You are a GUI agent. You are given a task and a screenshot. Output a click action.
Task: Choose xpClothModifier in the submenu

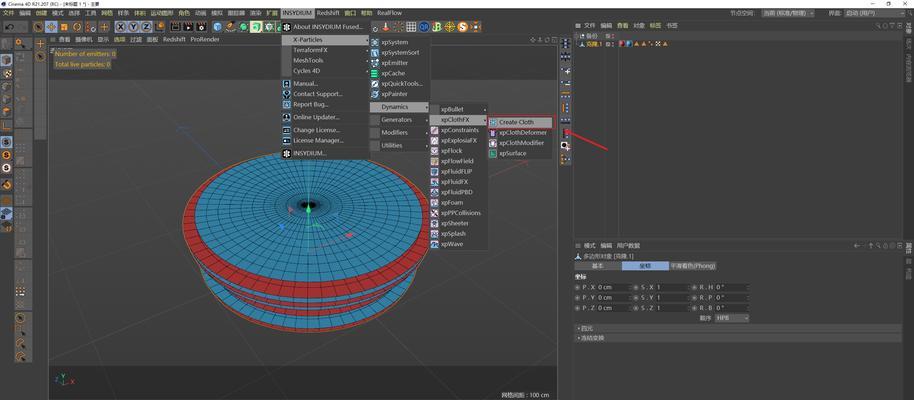tap(520, 143)
